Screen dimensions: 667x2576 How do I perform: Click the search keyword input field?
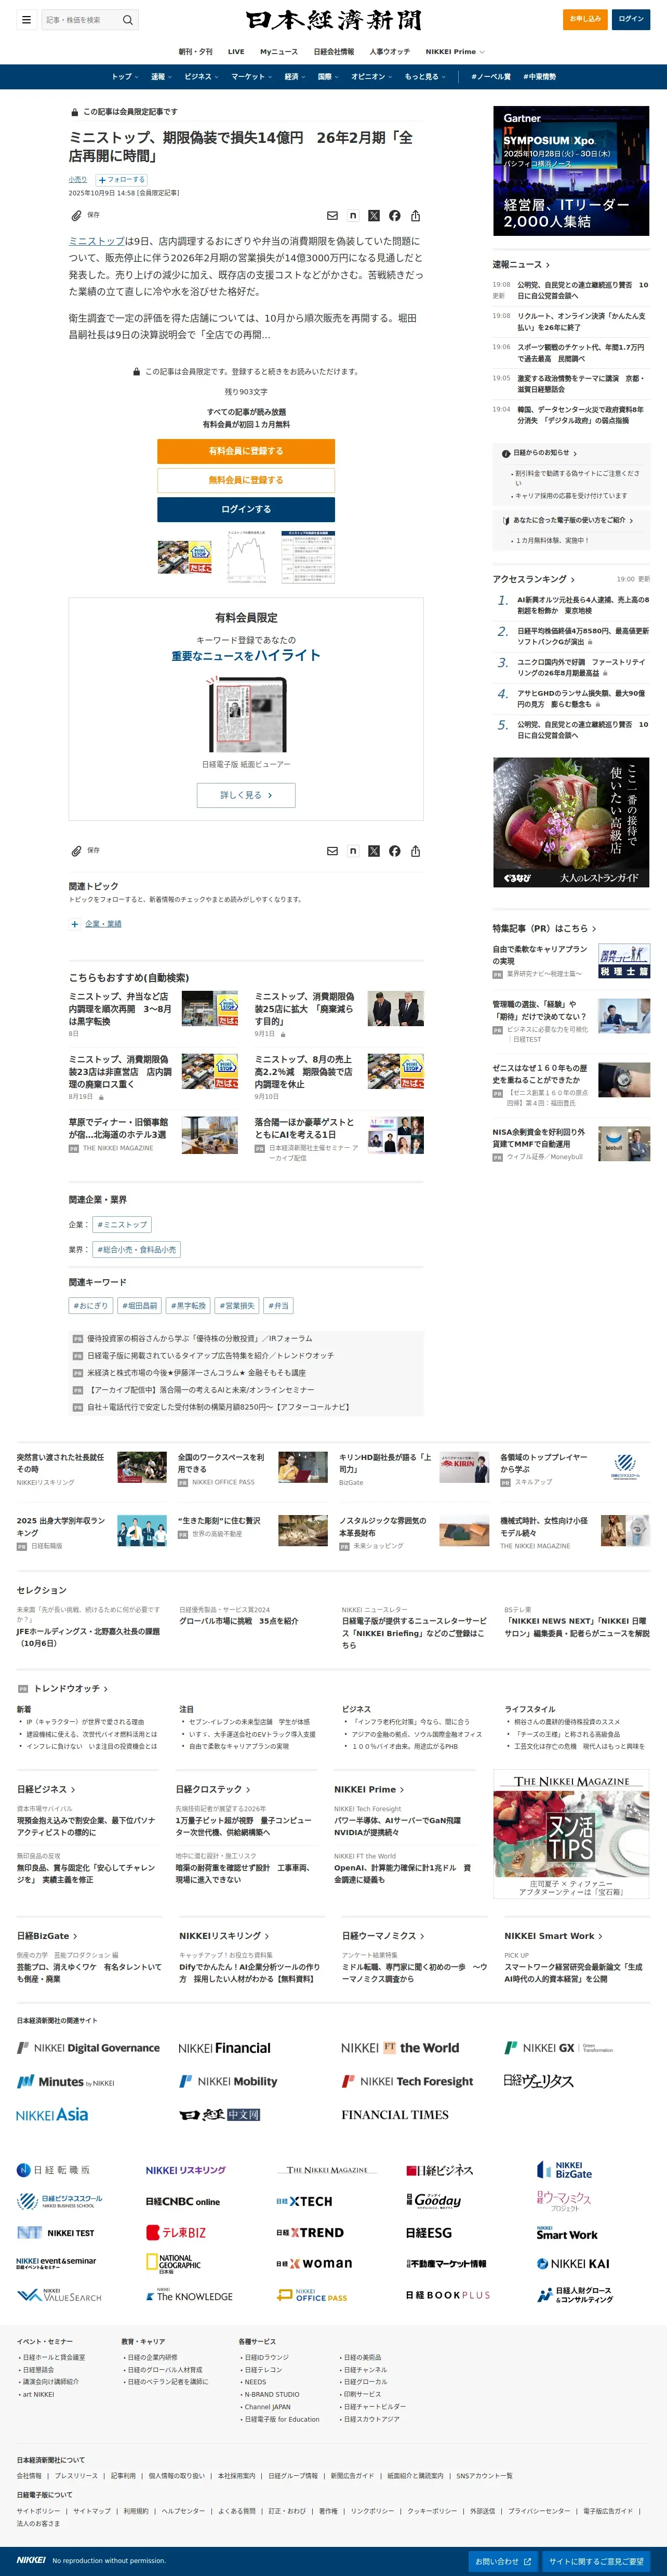click(81, 19)
